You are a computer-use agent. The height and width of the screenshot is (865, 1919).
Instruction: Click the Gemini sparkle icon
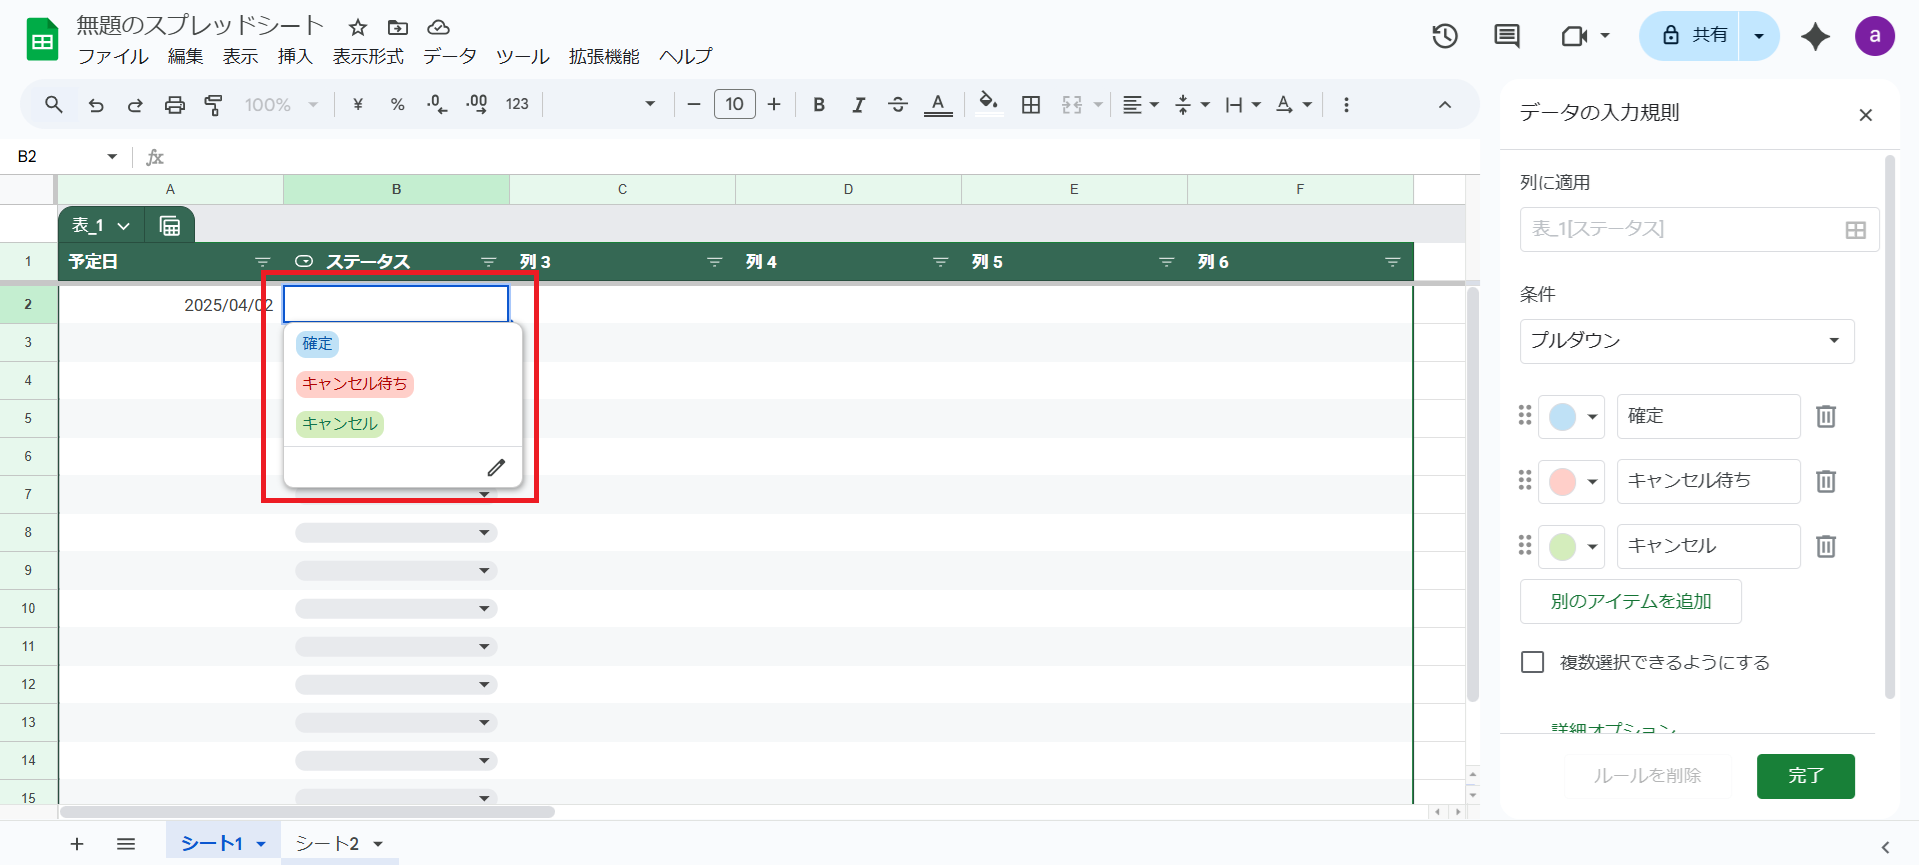pyautogui.click(x=1815, y=37)
